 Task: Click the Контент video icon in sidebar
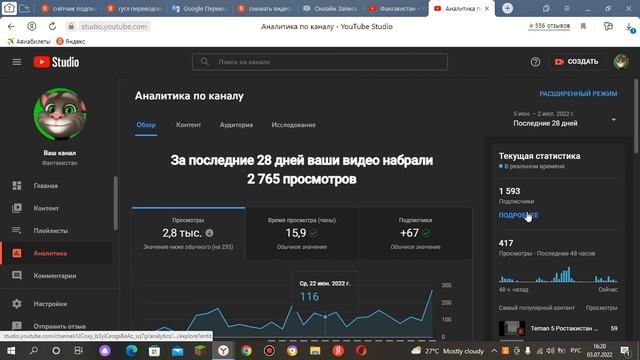(17, 208)
